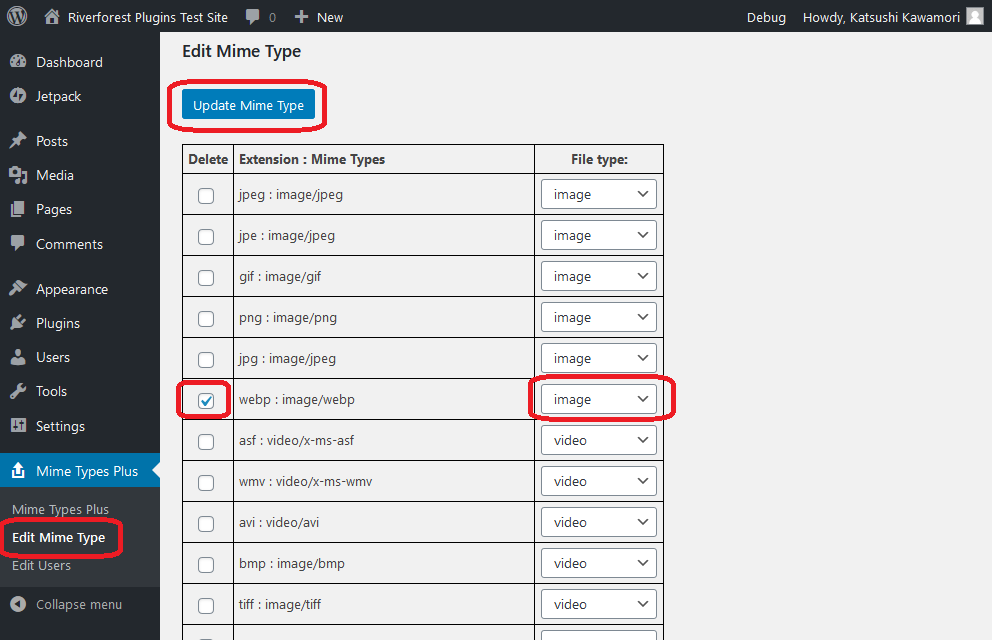Expand file type dropdown for bmp row

click(598, 563)
